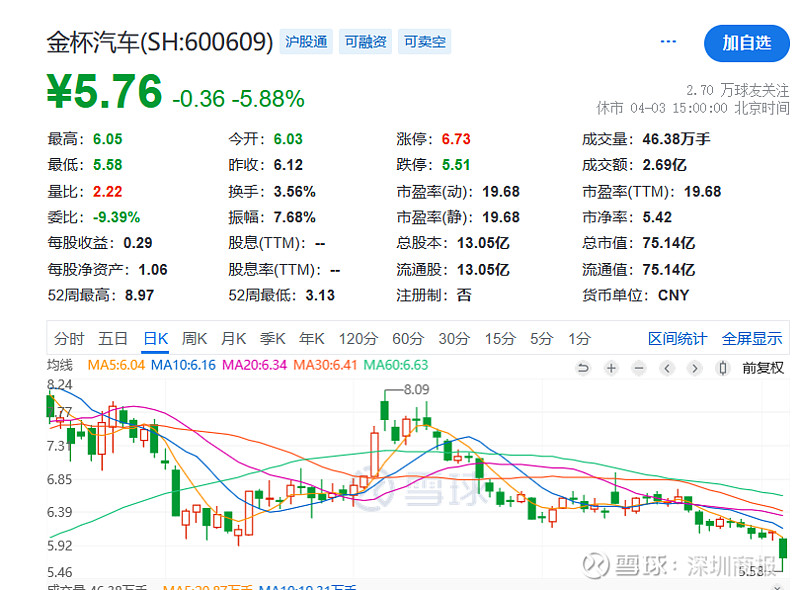Select the candlestick display style icon
Viewport: 800px width, 590px height.
point(722,368)
